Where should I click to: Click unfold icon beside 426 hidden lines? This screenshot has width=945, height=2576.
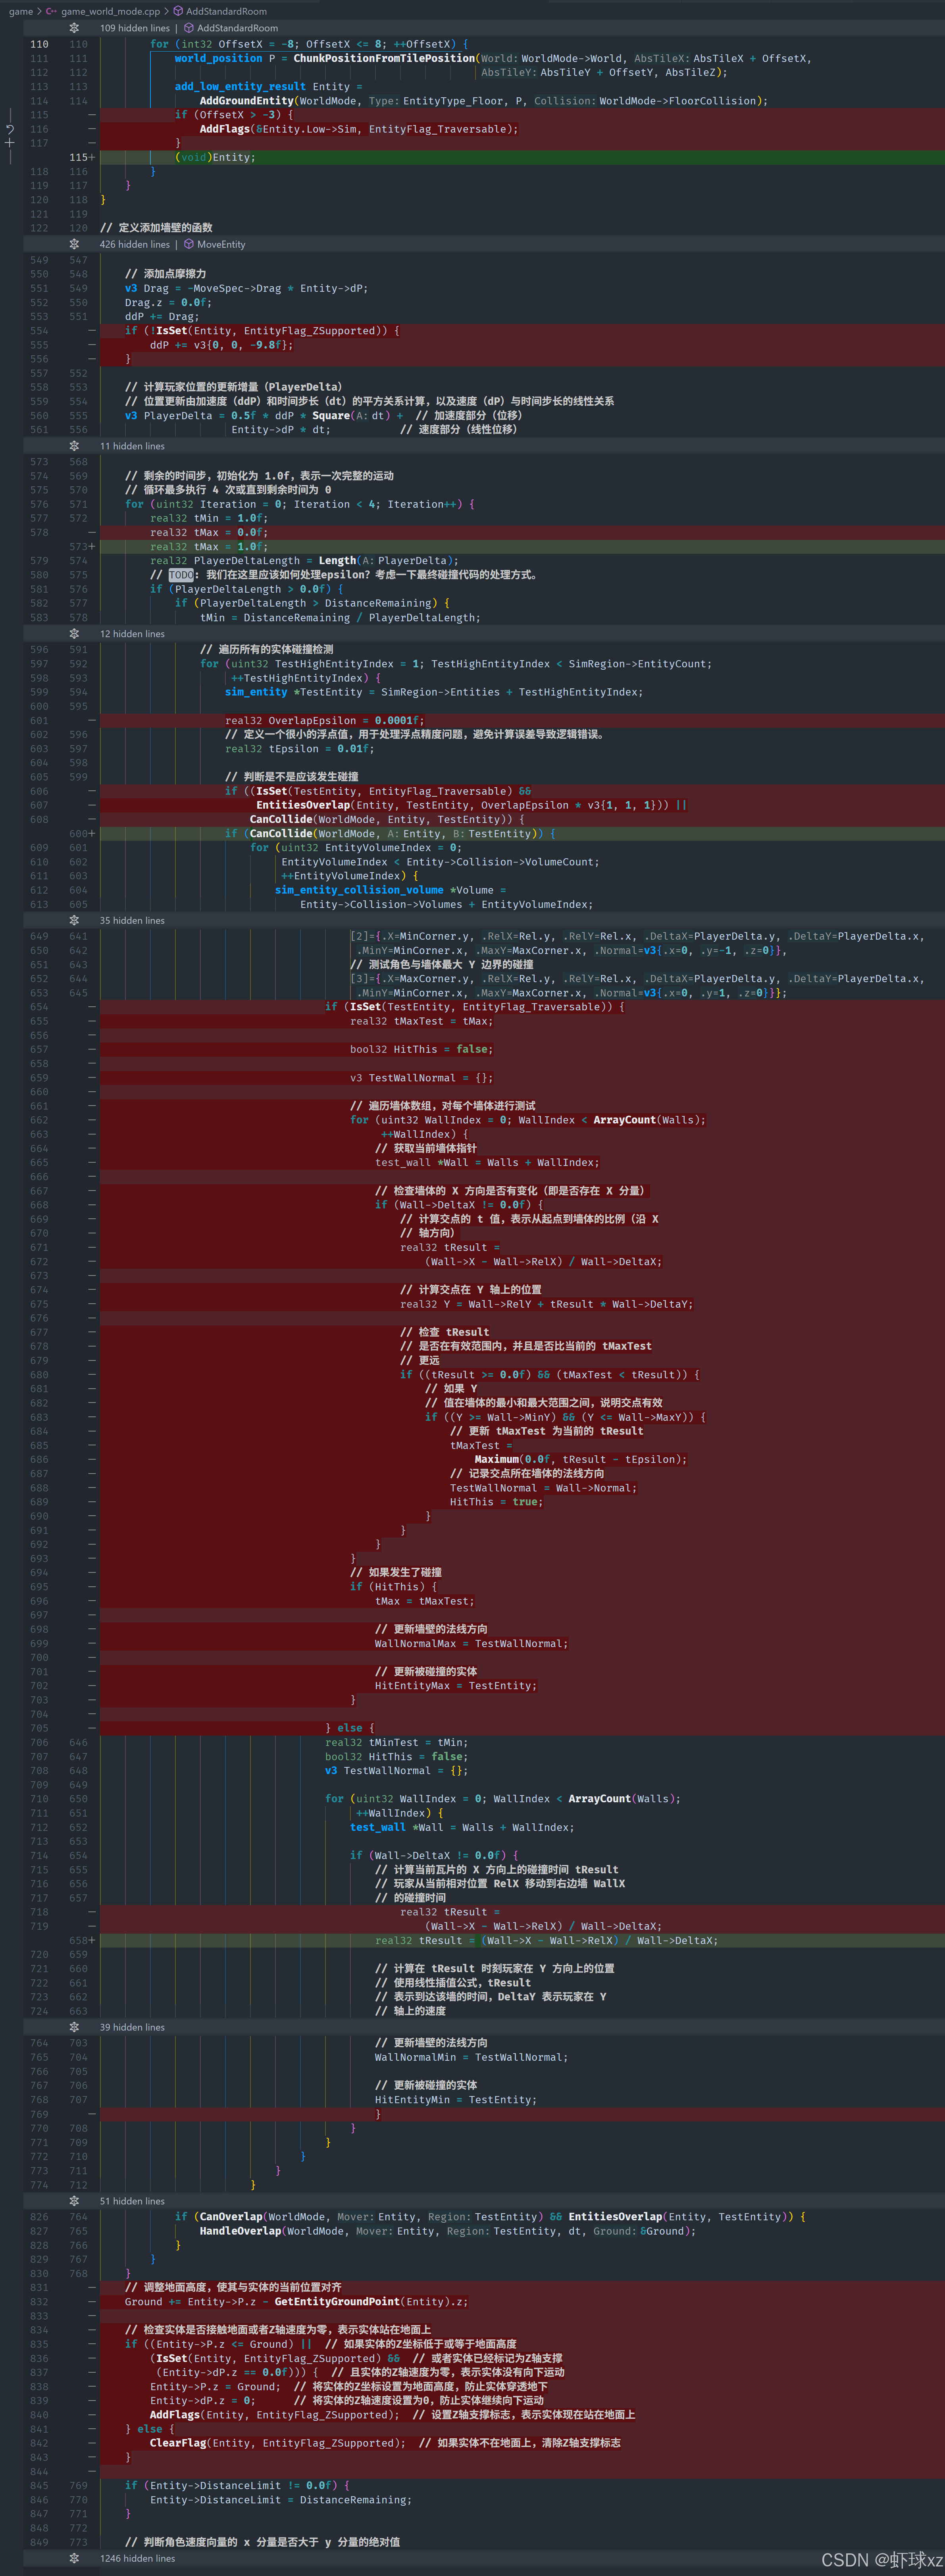click(74, 244)
